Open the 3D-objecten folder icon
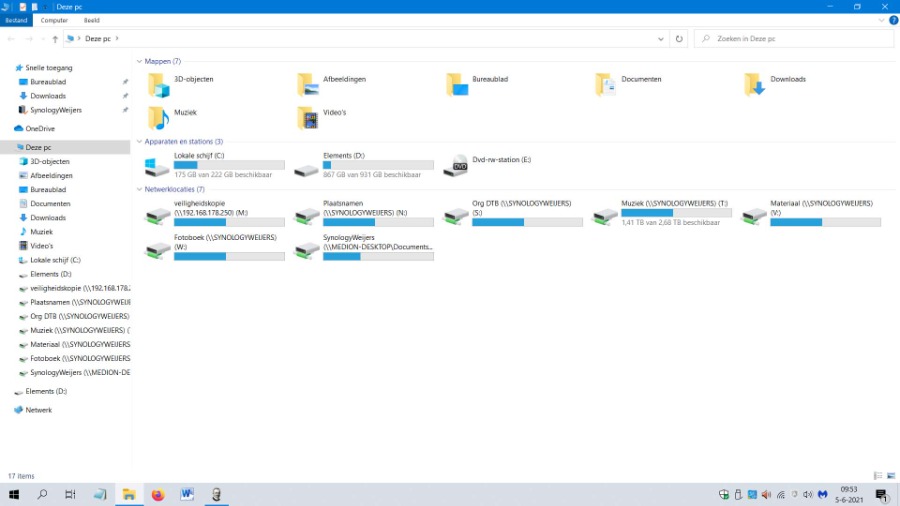This screenshot has width=900, height=506. pos(158,84)
